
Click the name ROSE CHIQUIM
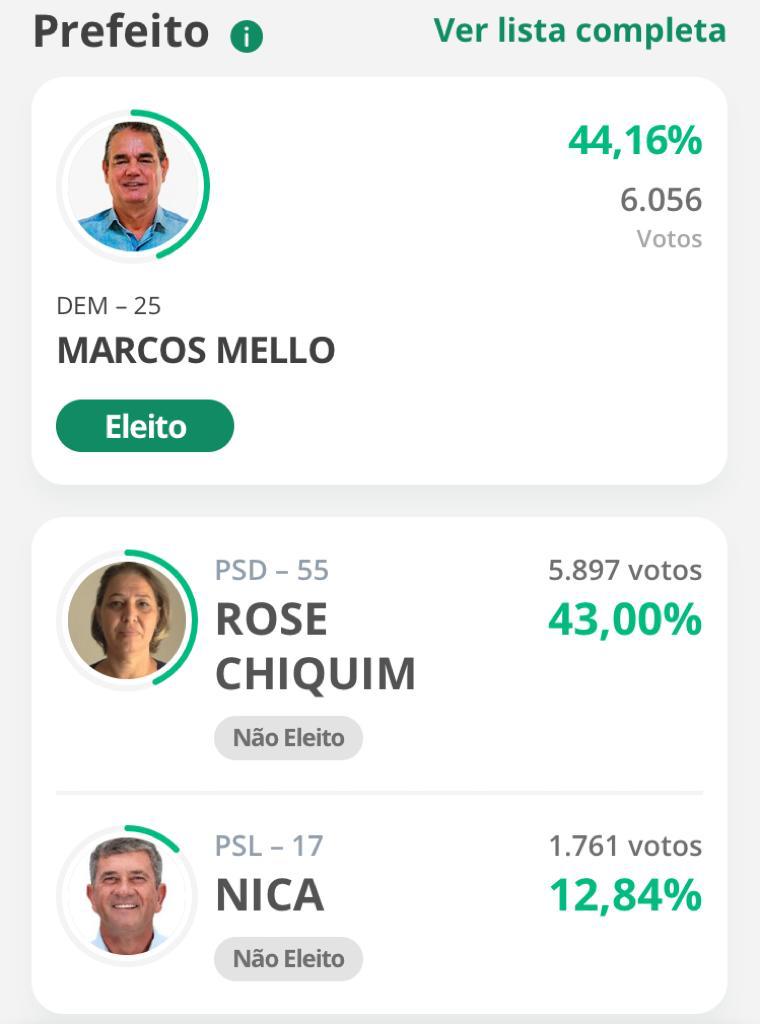coord(315,646)
